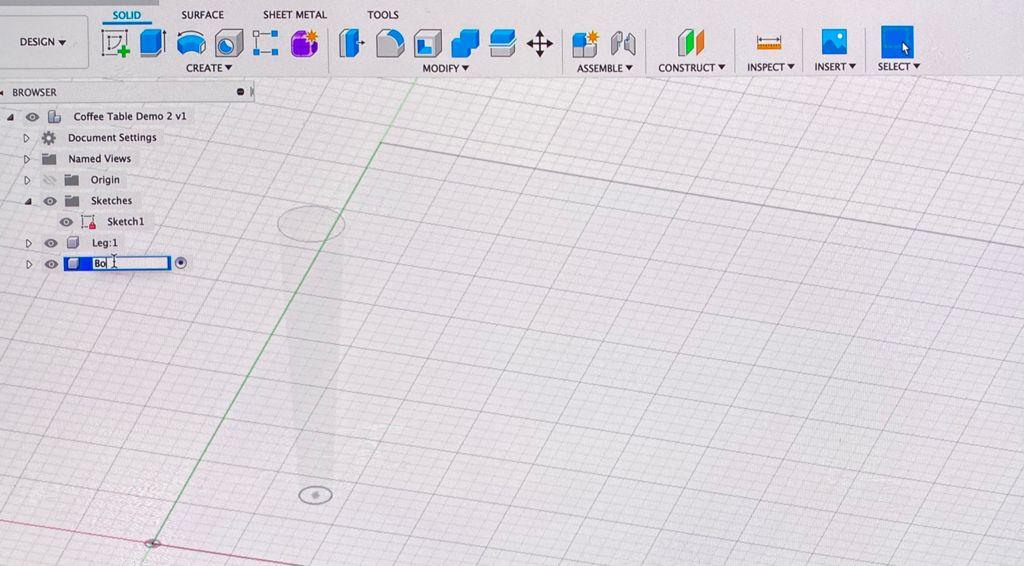1024x566 pixels.
Task: Select the Joint tool
Action: coord(623,44)
